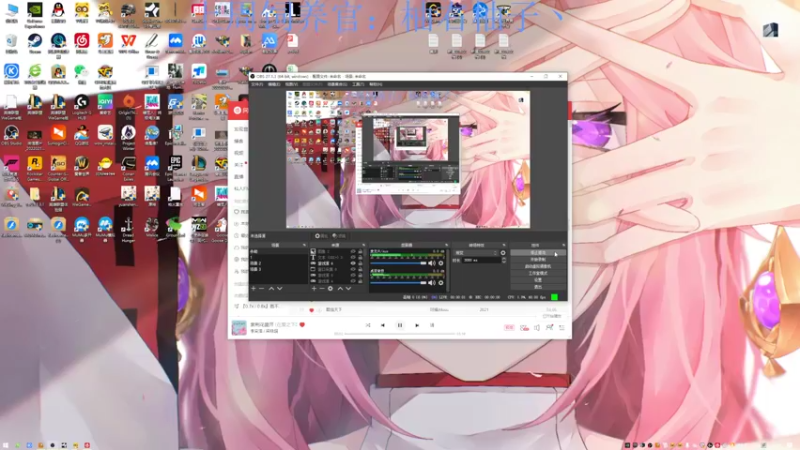800x450 pixels.
Task: Open Rockstar Games Launcher desktop icon
Action: pos(35,167)
